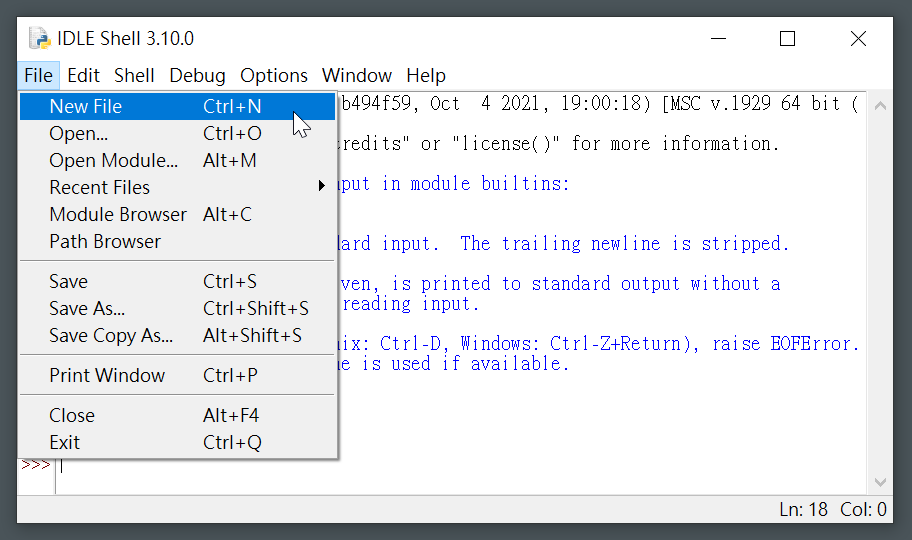
Task: Choose Exit from the File menu
Action: click(x=177, y=442)
